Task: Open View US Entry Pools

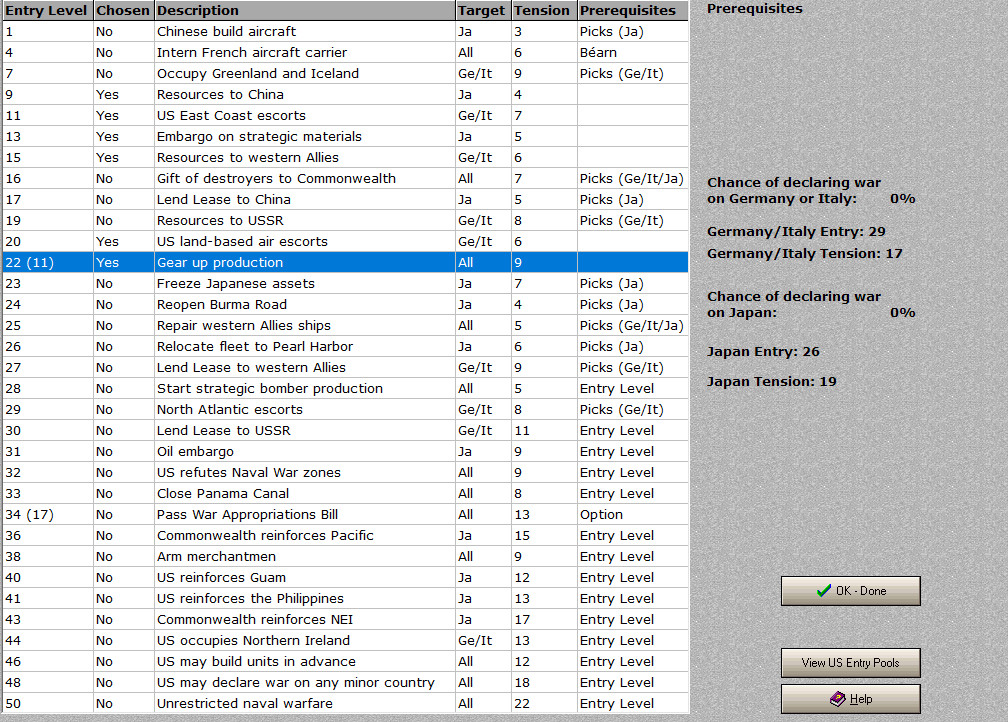Action: pos(850,663)
